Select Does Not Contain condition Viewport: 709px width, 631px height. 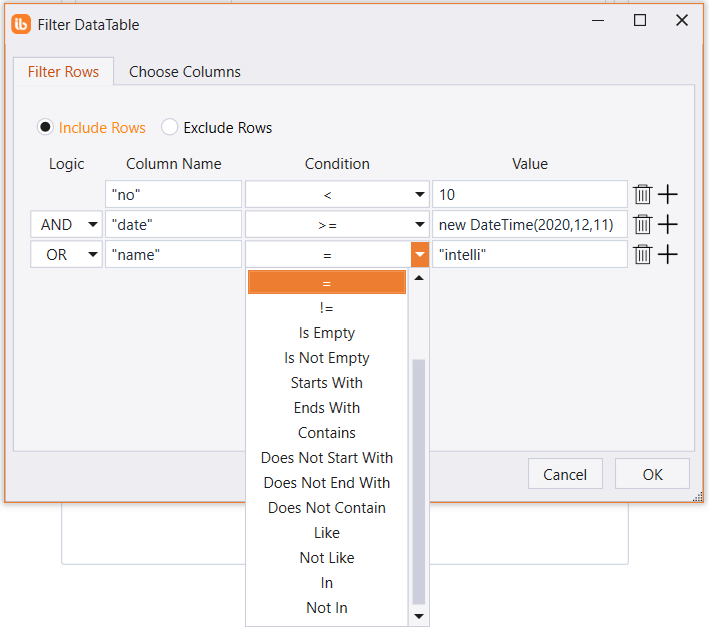[326, 508]
